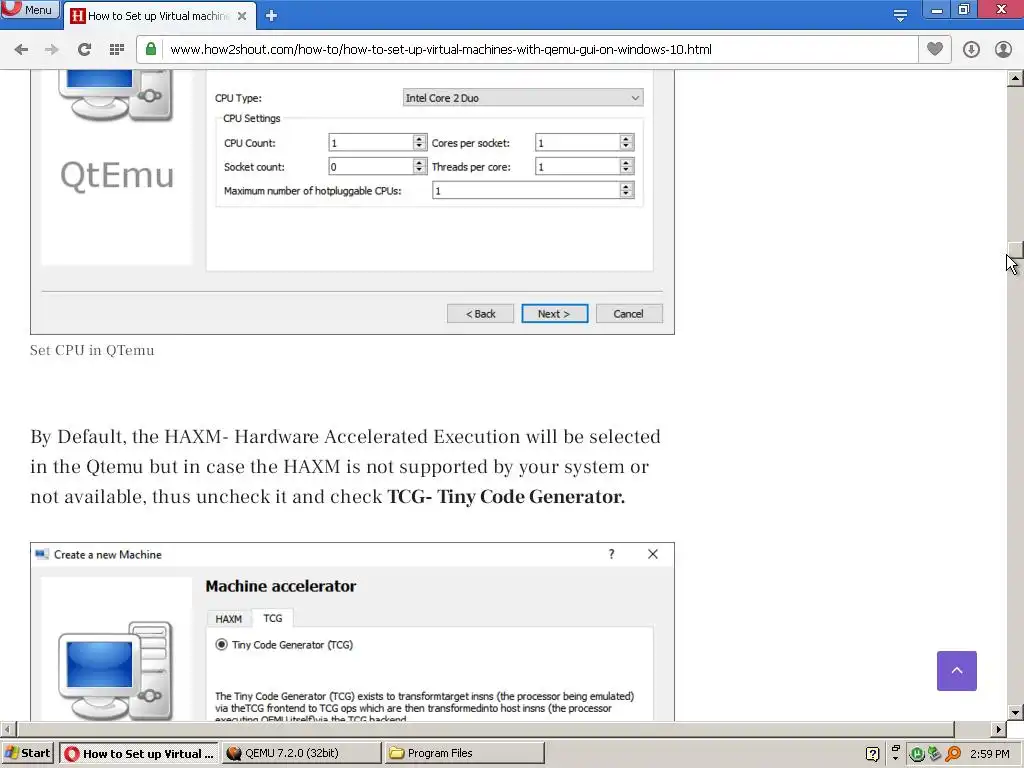The height and width of the screenshot is (768, 1024).
Task: Click the 2:59 PM system clock
Action: click(x=989, y=754)
